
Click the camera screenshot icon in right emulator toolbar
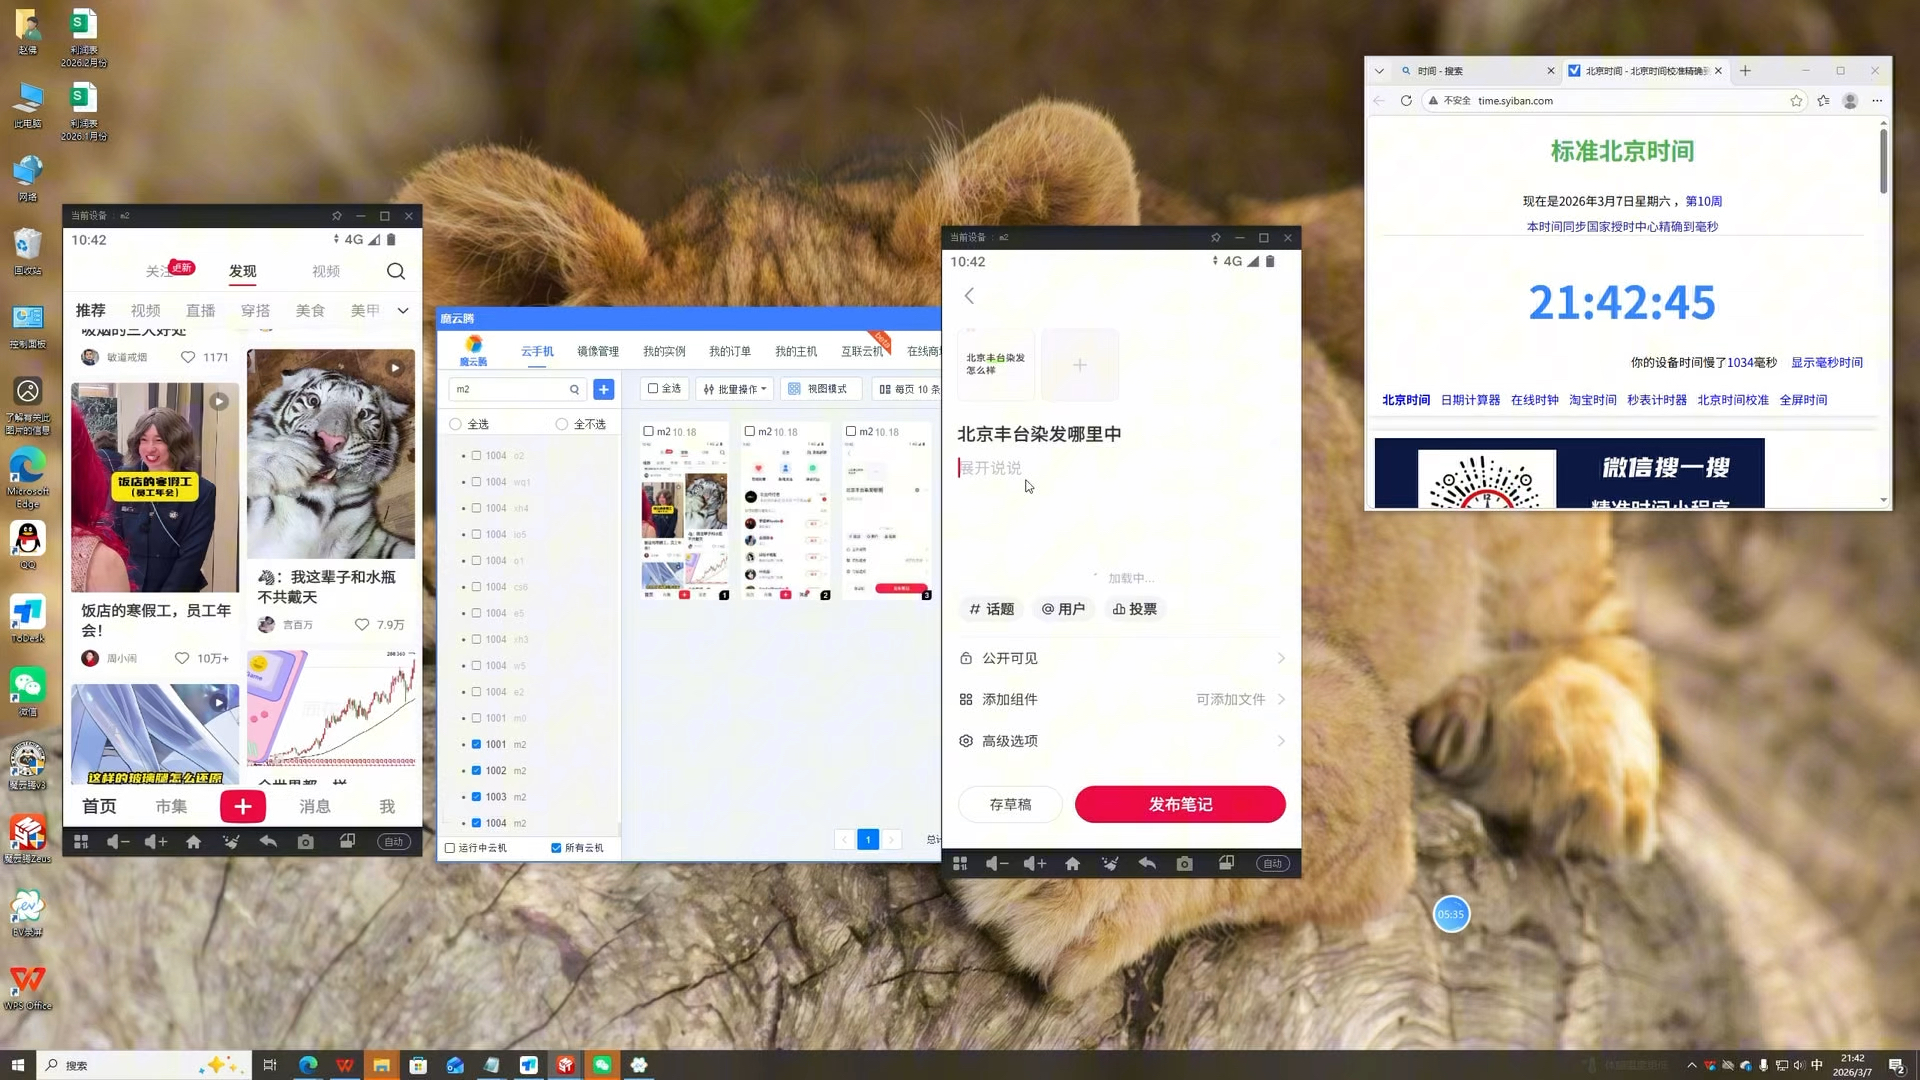1185,863
